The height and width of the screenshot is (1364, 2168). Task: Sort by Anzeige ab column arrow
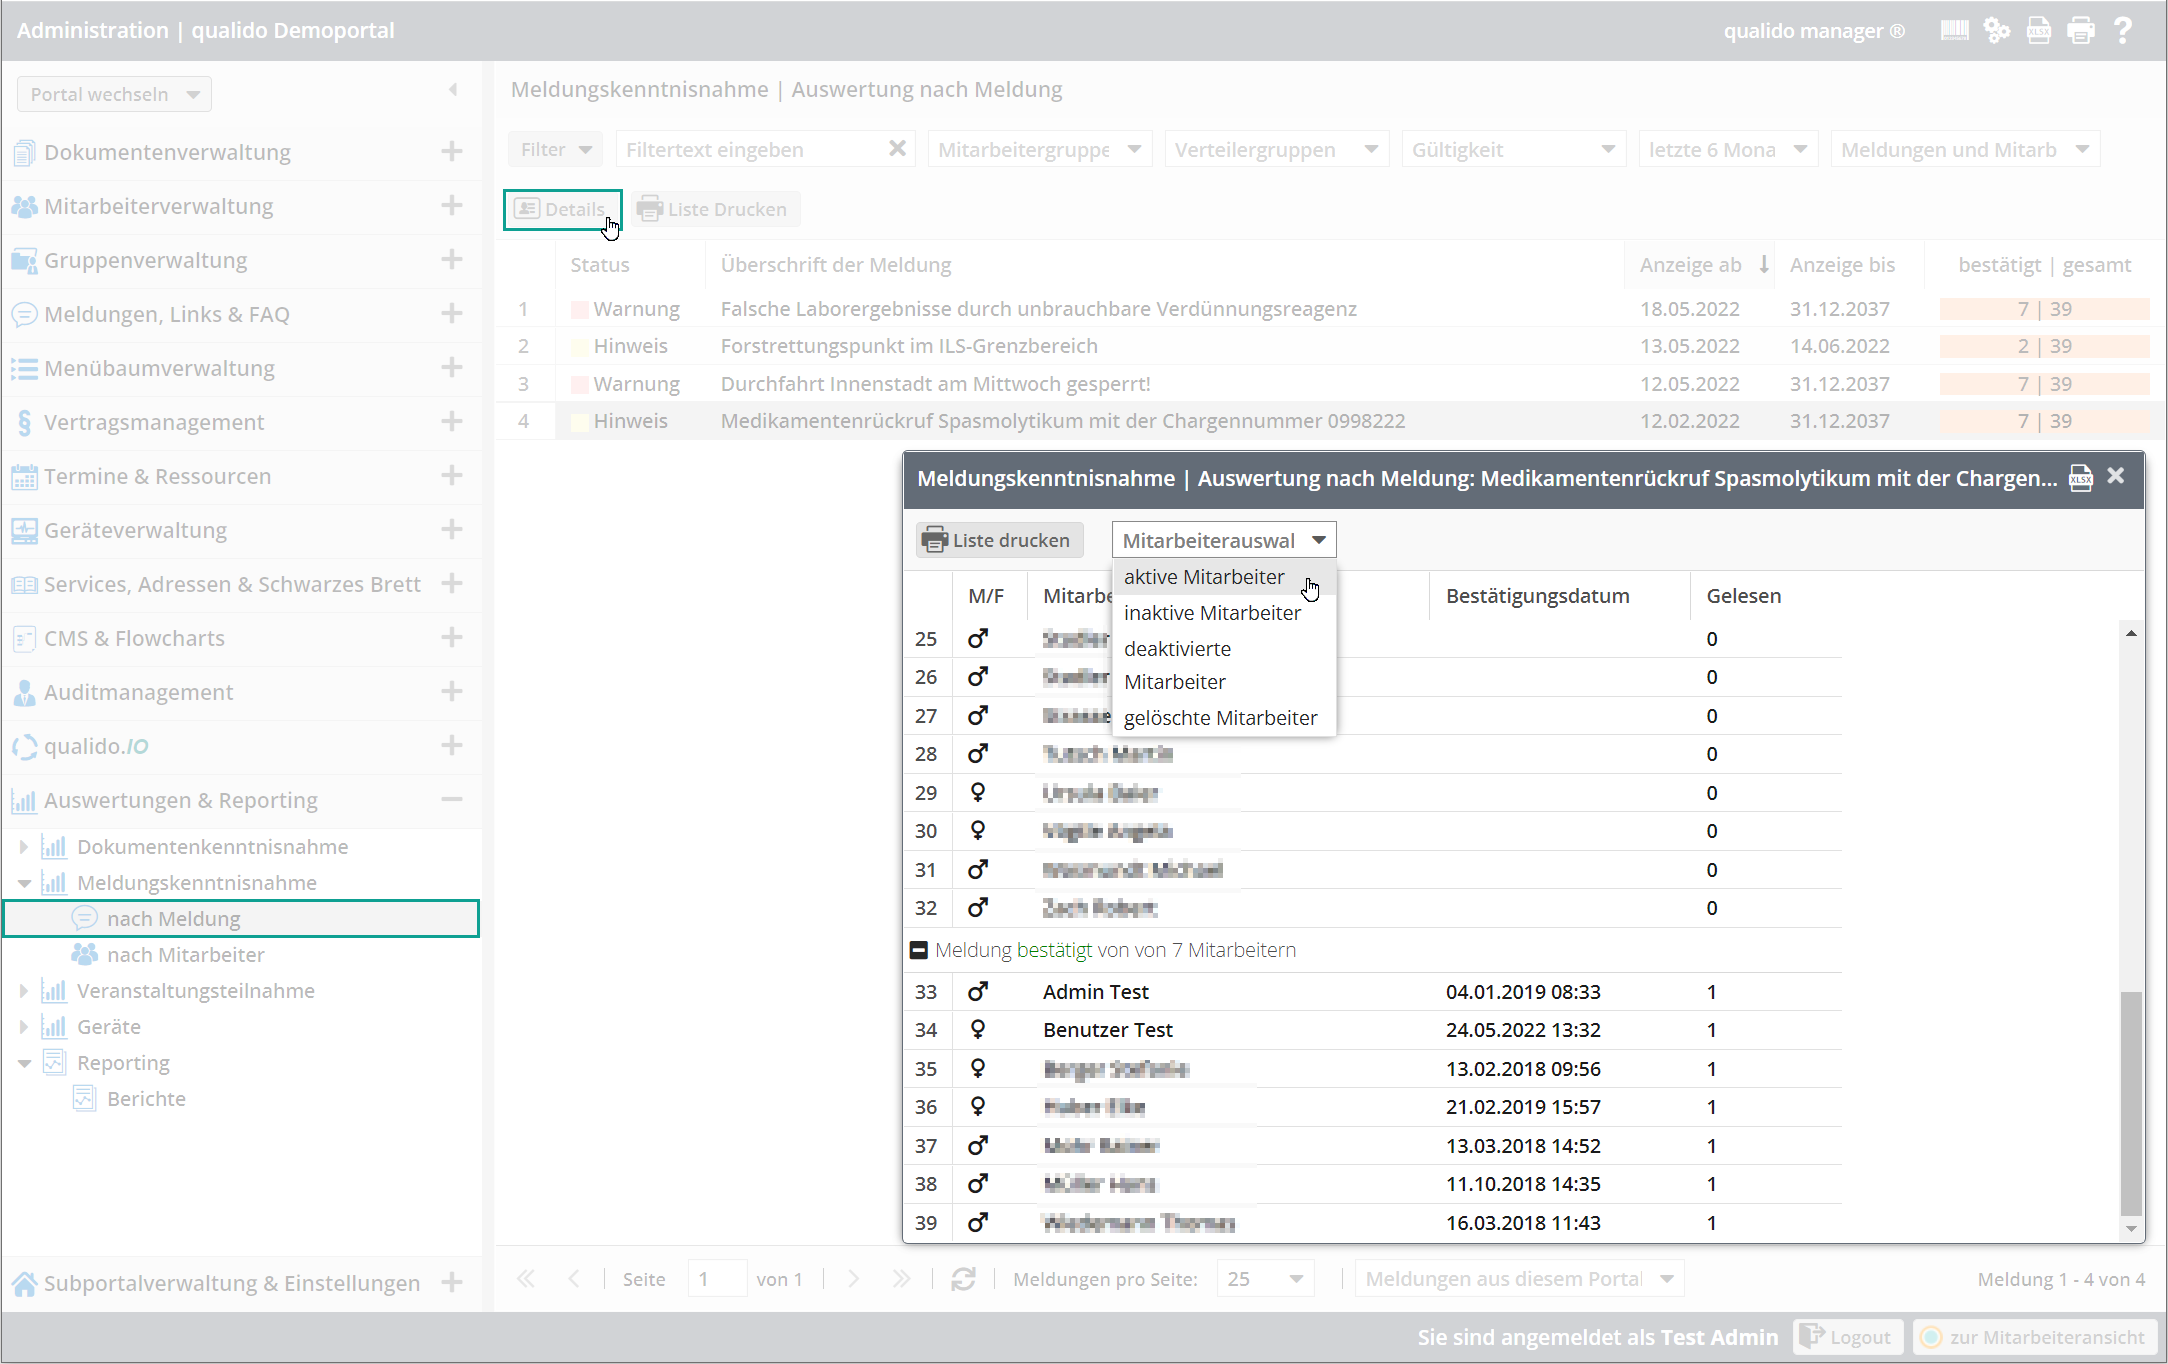click(1764, 265)
